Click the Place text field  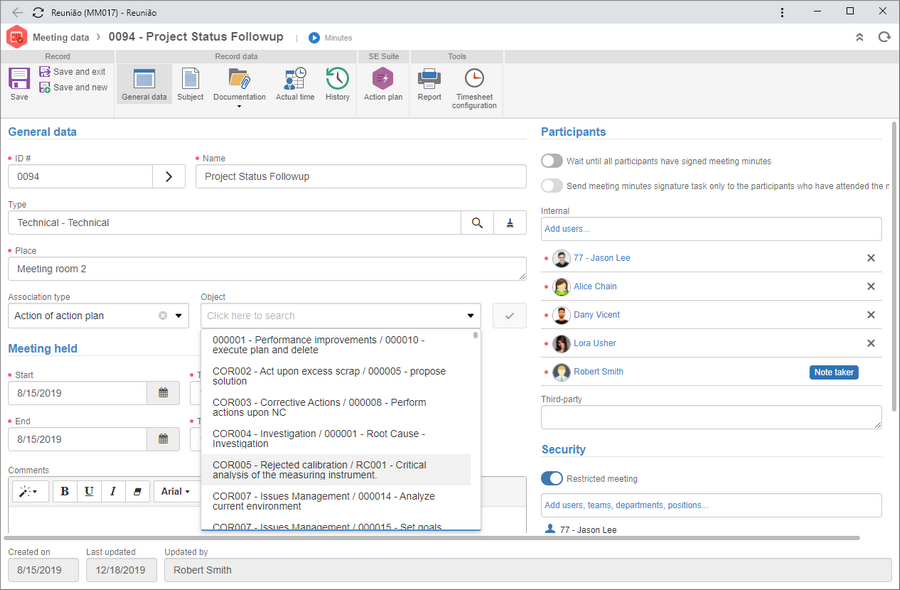tap(267, 269)
